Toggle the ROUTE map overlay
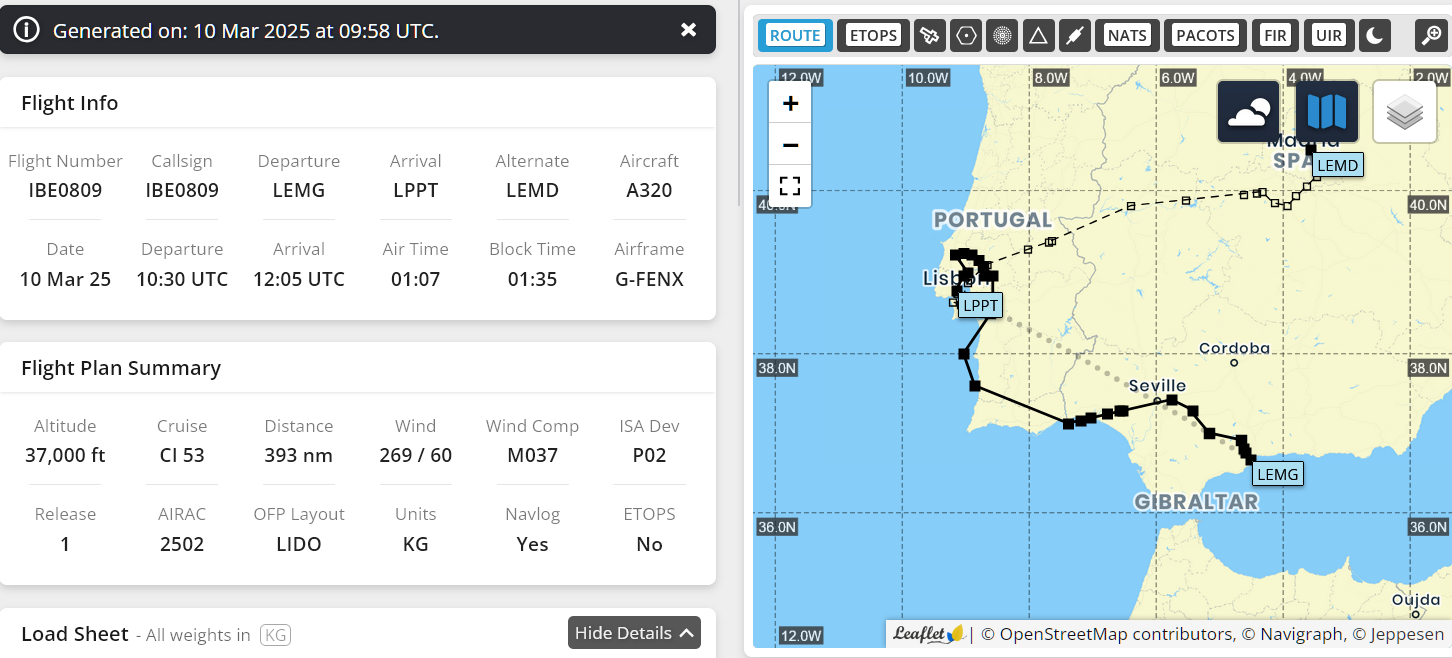Screen dimensions: 1452x658 click(x=795, y=35)
